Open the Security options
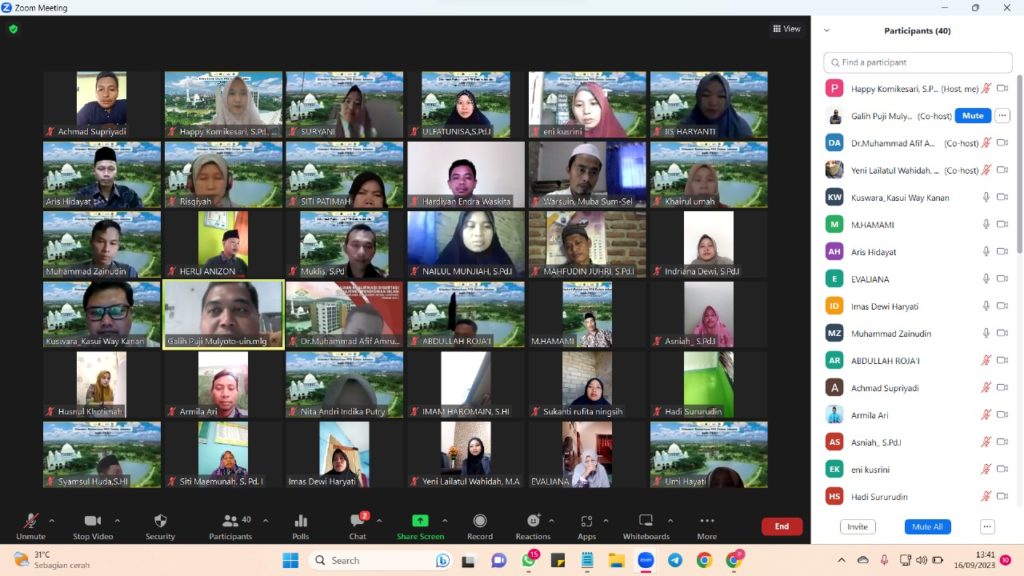The image size is (1024, 576). click(x=160, y=526)
